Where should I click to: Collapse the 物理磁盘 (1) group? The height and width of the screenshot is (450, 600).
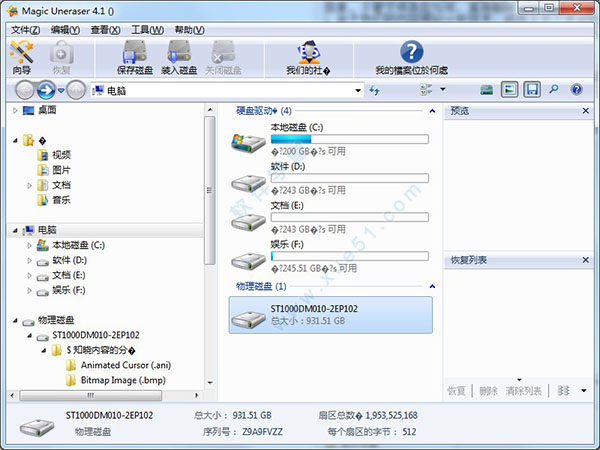click(x=432, y=286)
